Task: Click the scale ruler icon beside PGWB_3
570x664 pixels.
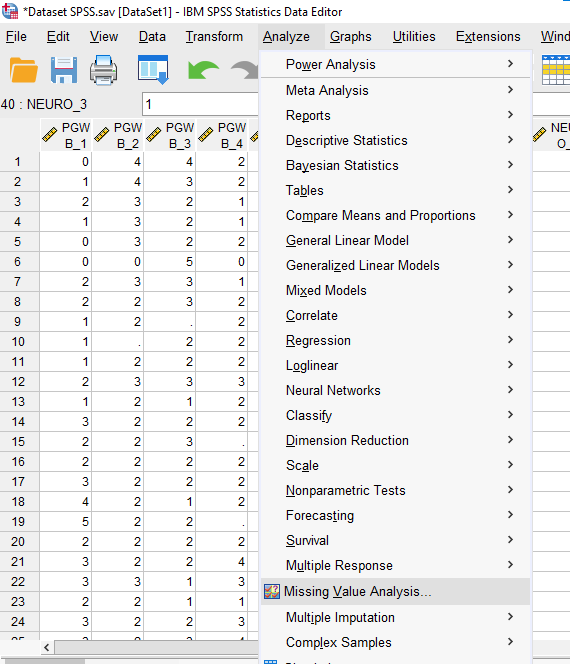Action: pos(153,135)
